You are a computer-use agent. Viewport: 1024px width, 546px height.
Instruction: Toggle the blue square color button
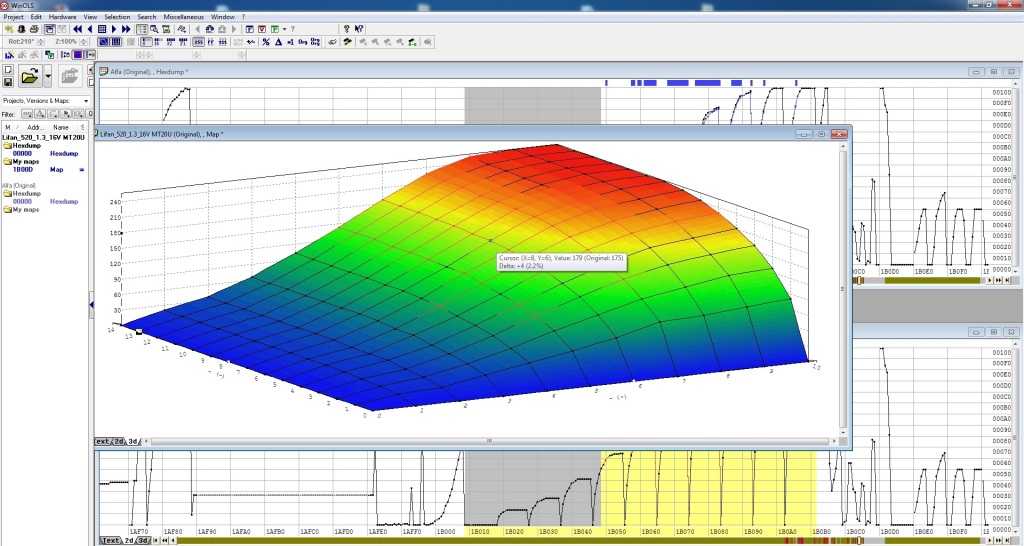tap(78, 55)
